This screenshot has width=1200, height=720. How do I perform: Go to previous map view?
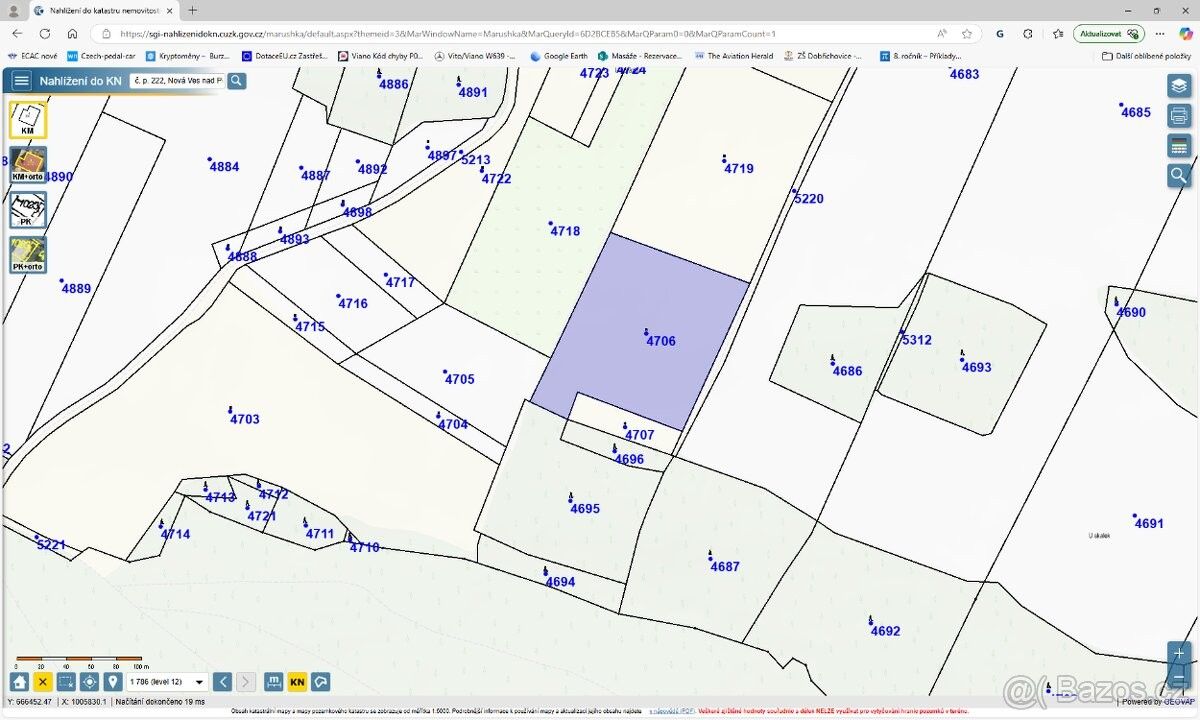click(x=223, y=682)
